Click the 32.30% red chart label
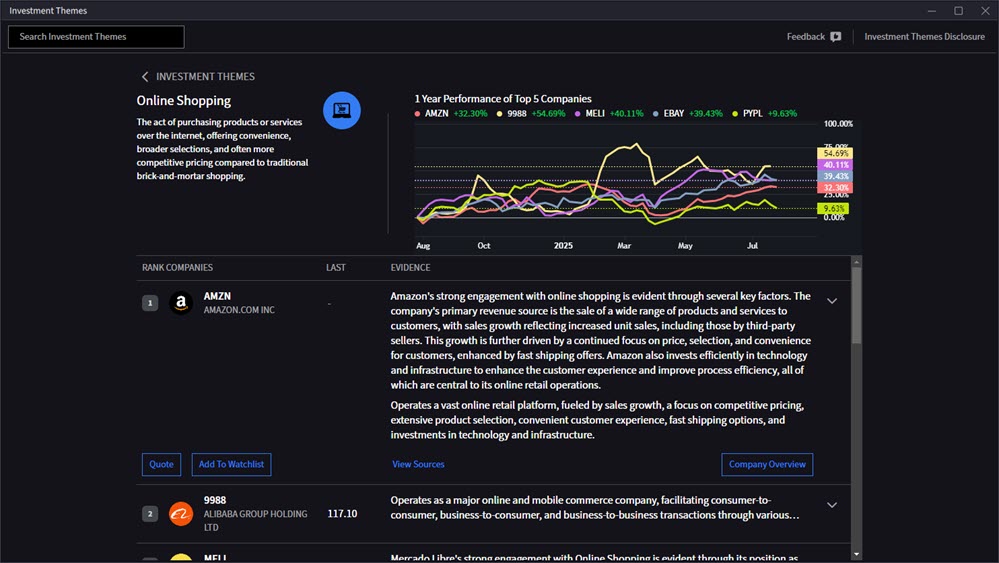 coord(835,188)
